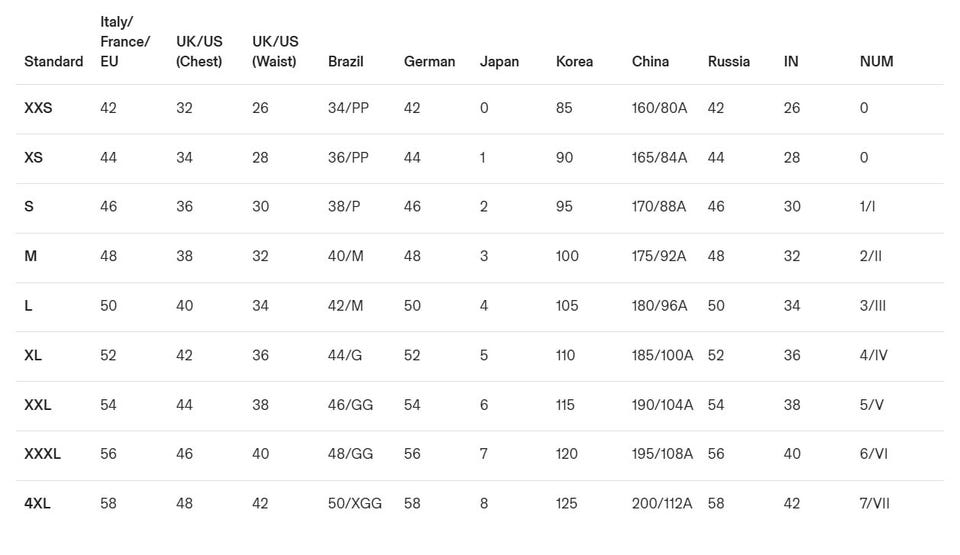Select the UK/US (Chest) column header
The image size is (960, 555).
pyautogui.click(x=199, y=52)
